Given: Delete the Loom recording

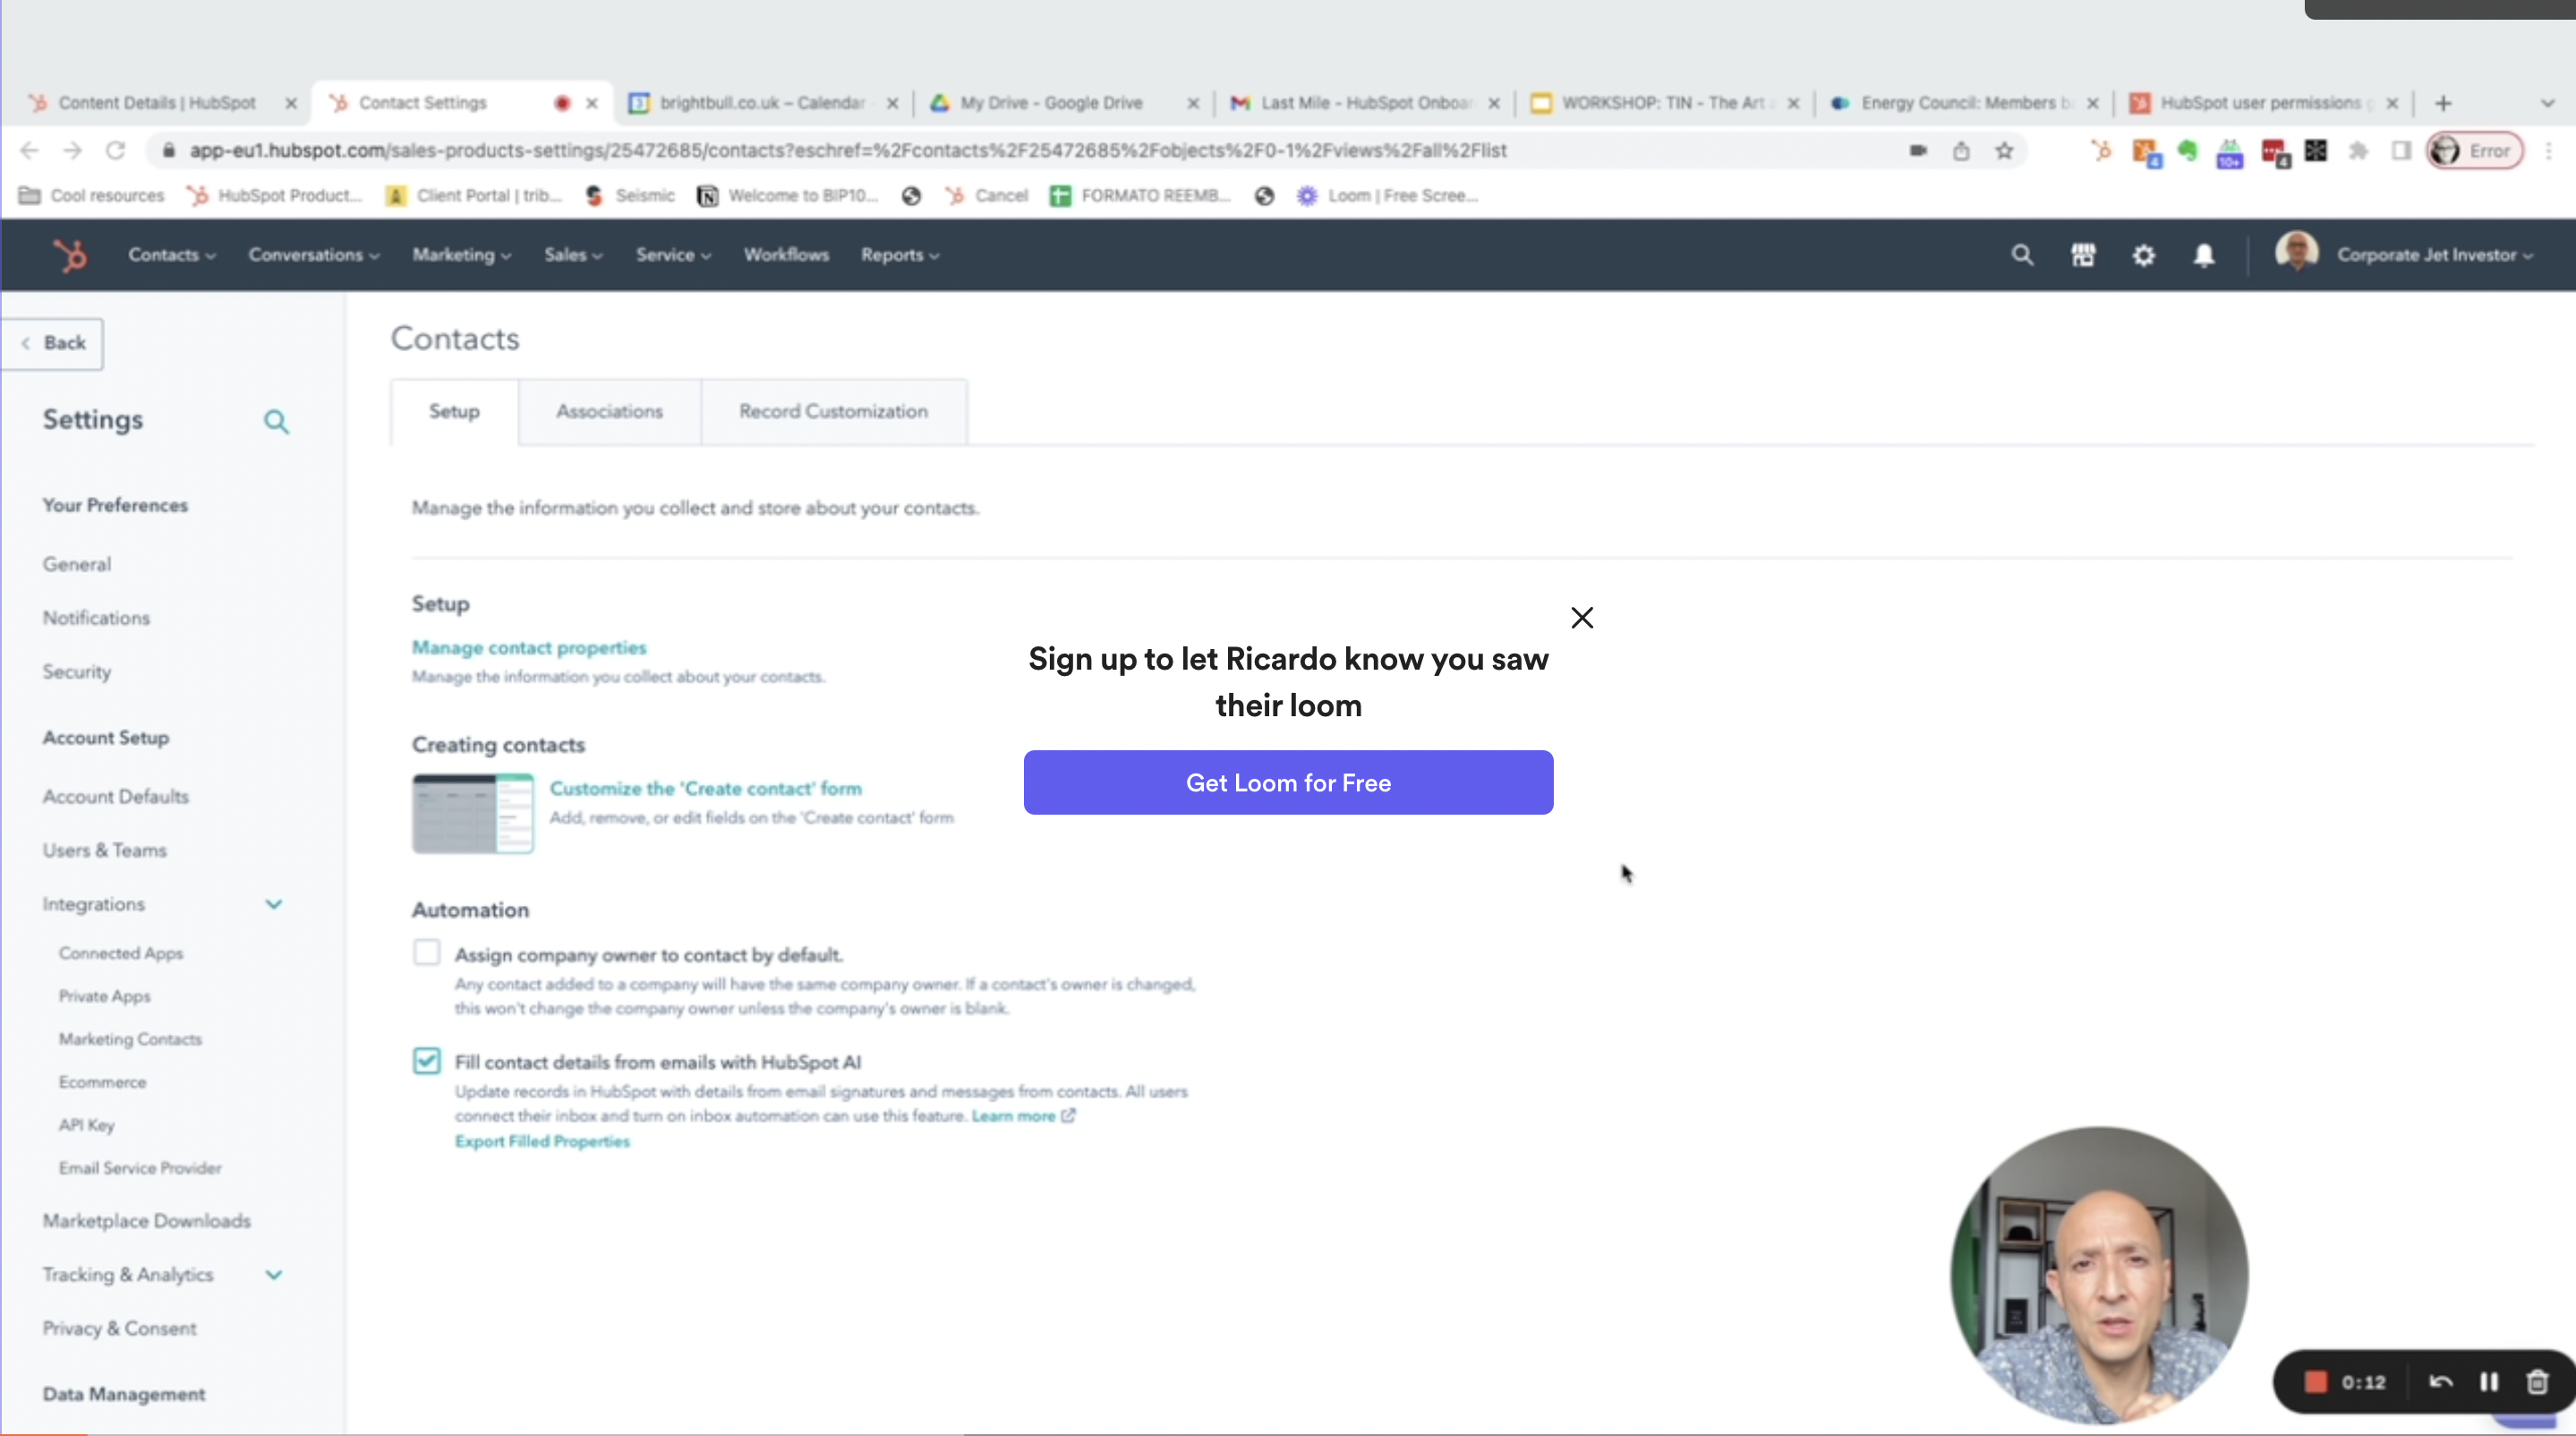Looking at the screenshot, I should click(2537, 1382).
